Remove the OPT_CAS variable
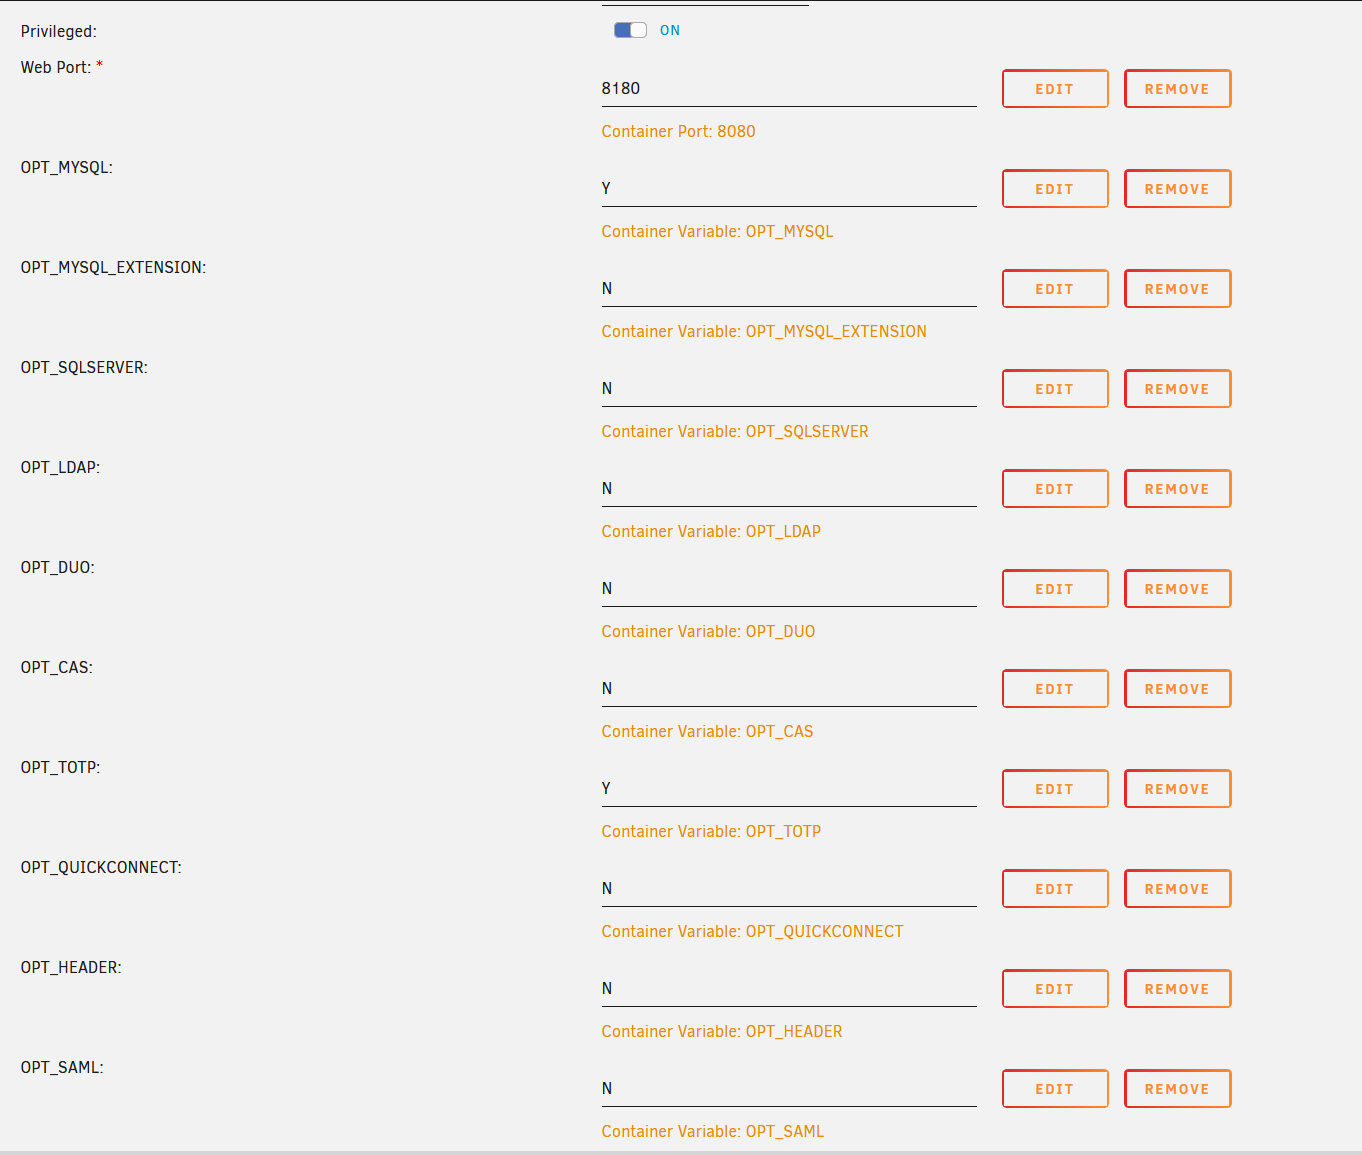1362x1155 pixels. tap(1177, 689)
